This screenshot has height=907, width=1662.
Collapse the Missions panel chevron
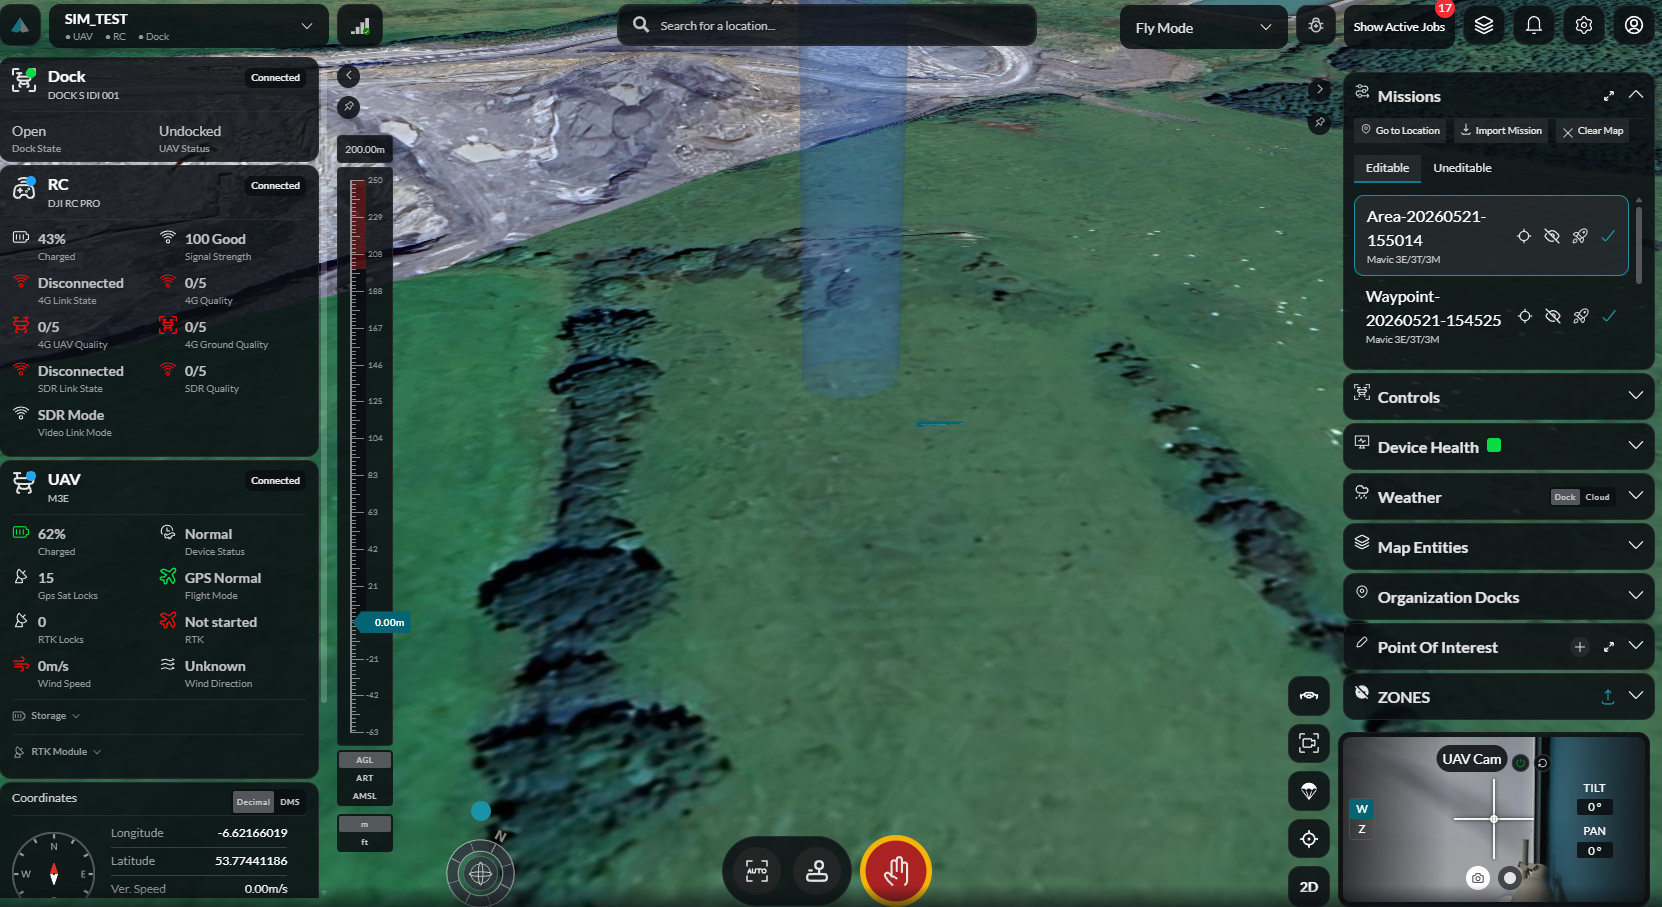click(x=1636, y=95)
